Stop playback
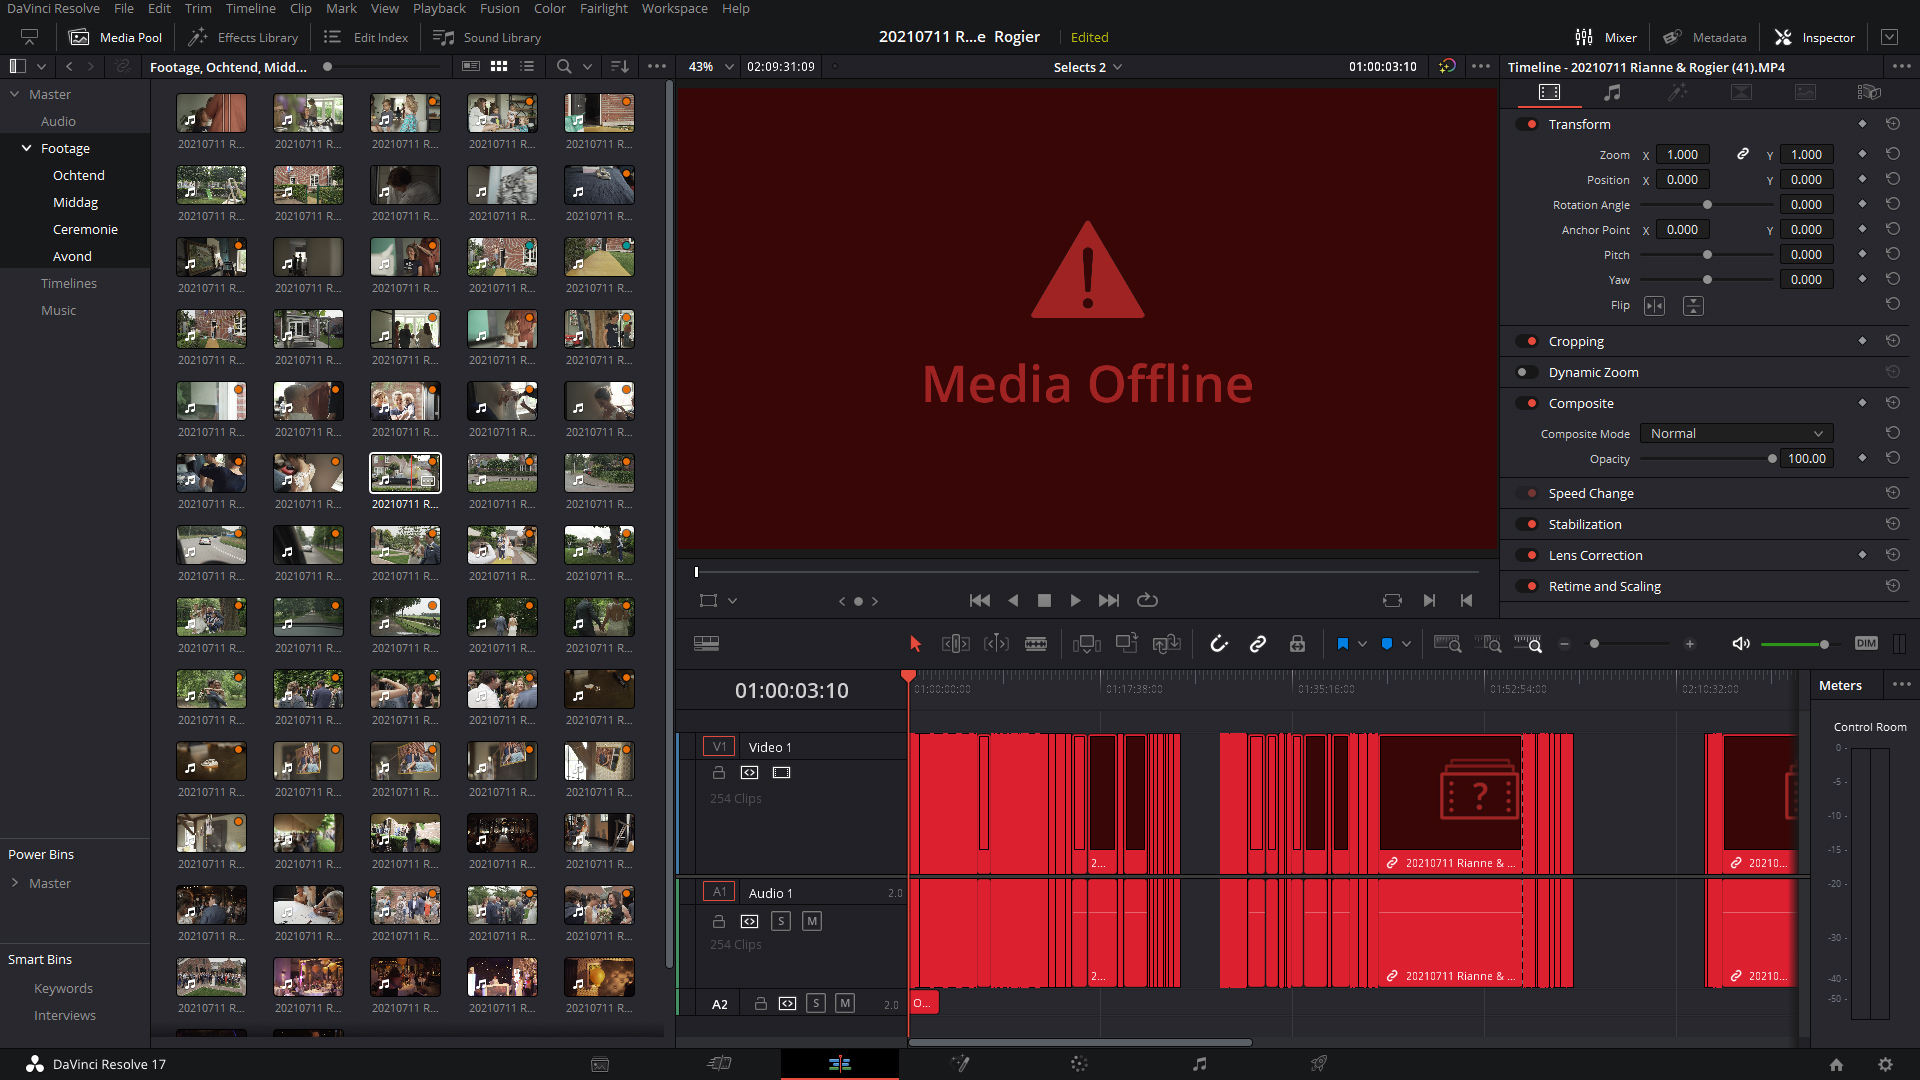The width and height of the screenshot is (1920, 1080). (1044, 601)
